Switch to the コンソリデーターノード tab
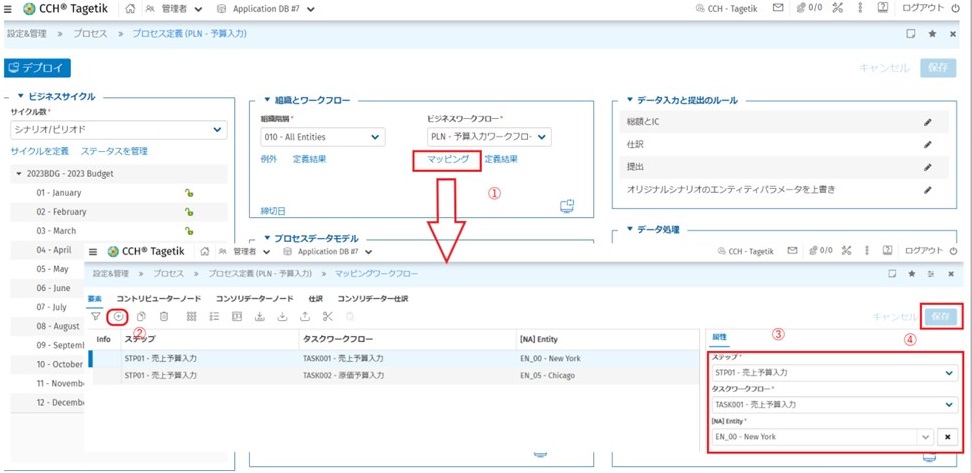The image size is (972, 473). (254, 298)
